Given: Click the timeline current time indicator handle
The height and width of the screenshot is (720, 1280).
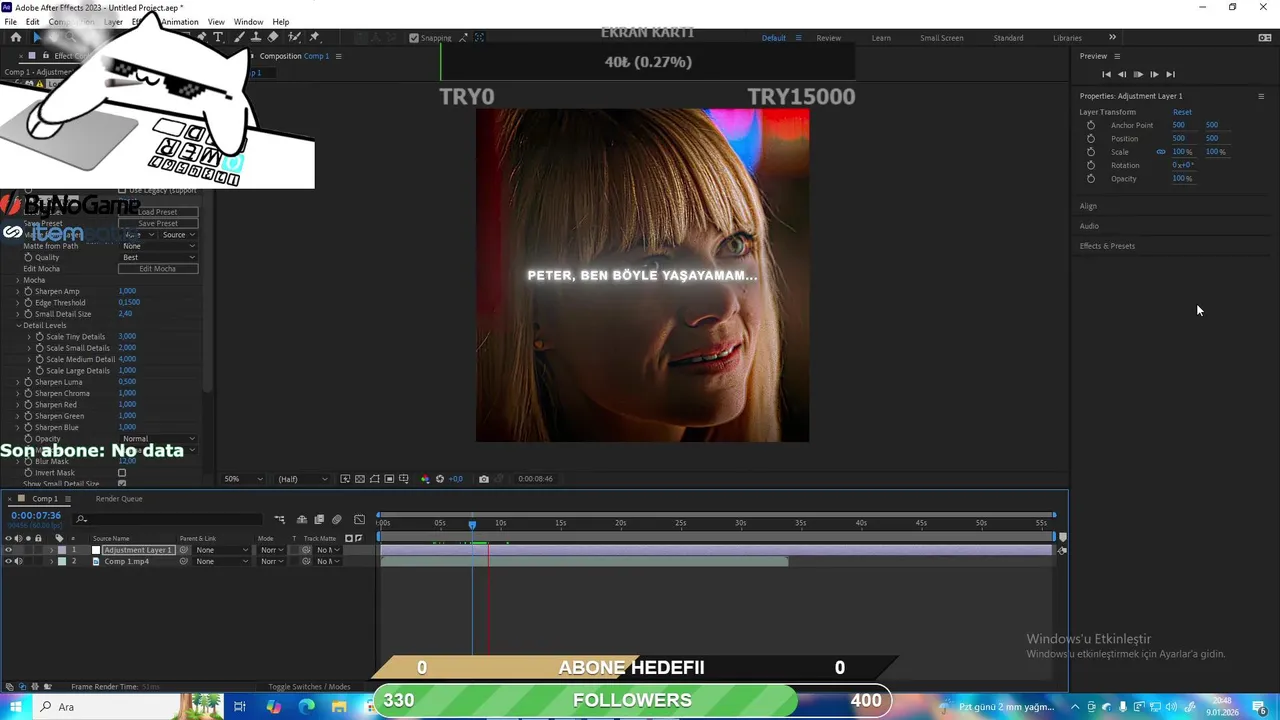Looking at the screenshot, I should (472, 524).
